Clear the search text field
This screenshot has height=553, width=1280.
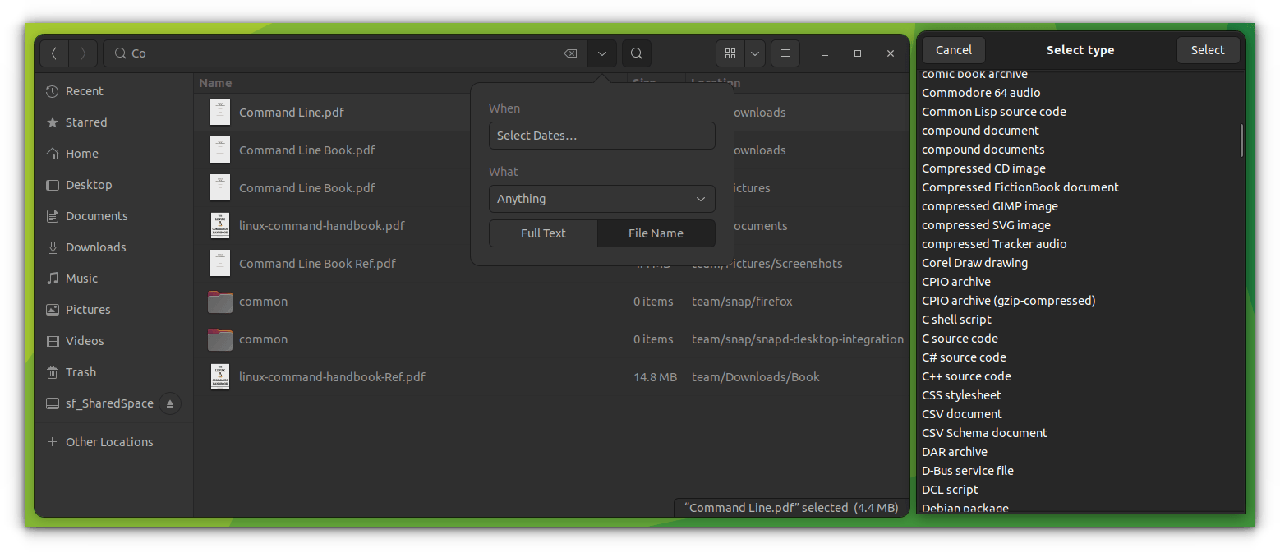(x=570, y=53)
